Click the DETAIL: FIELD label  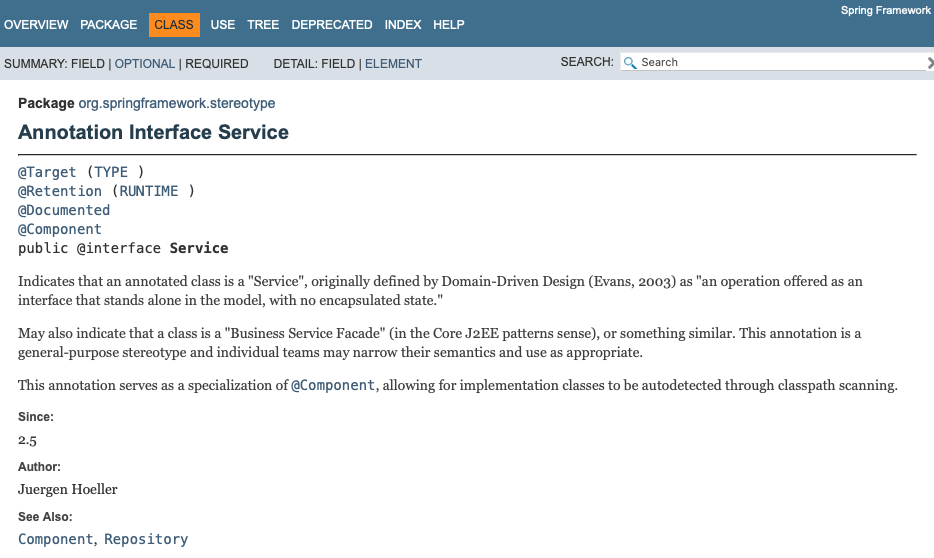pos(314,64)
